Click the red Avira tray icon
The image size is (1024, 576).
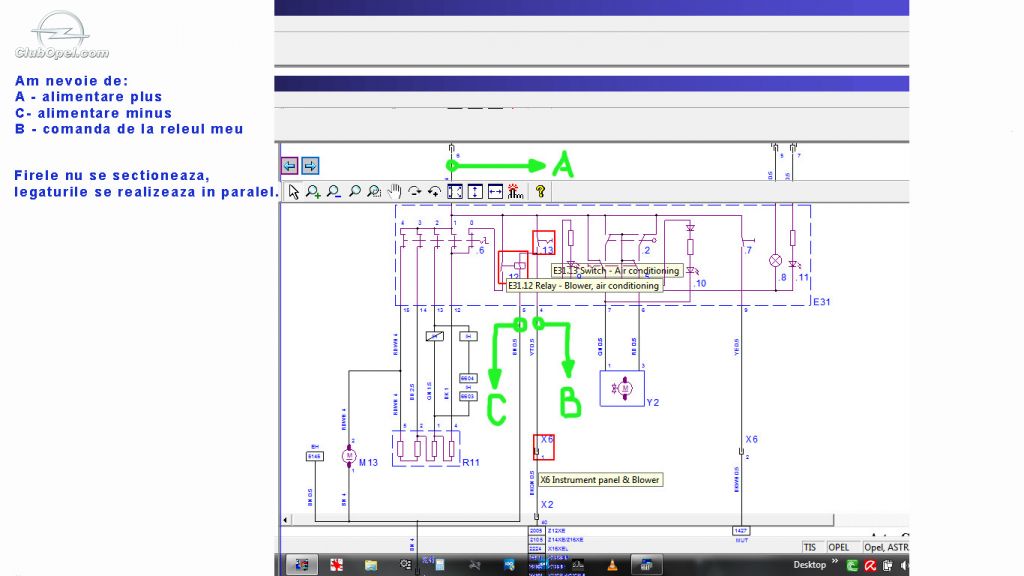[x=870, y=566]
